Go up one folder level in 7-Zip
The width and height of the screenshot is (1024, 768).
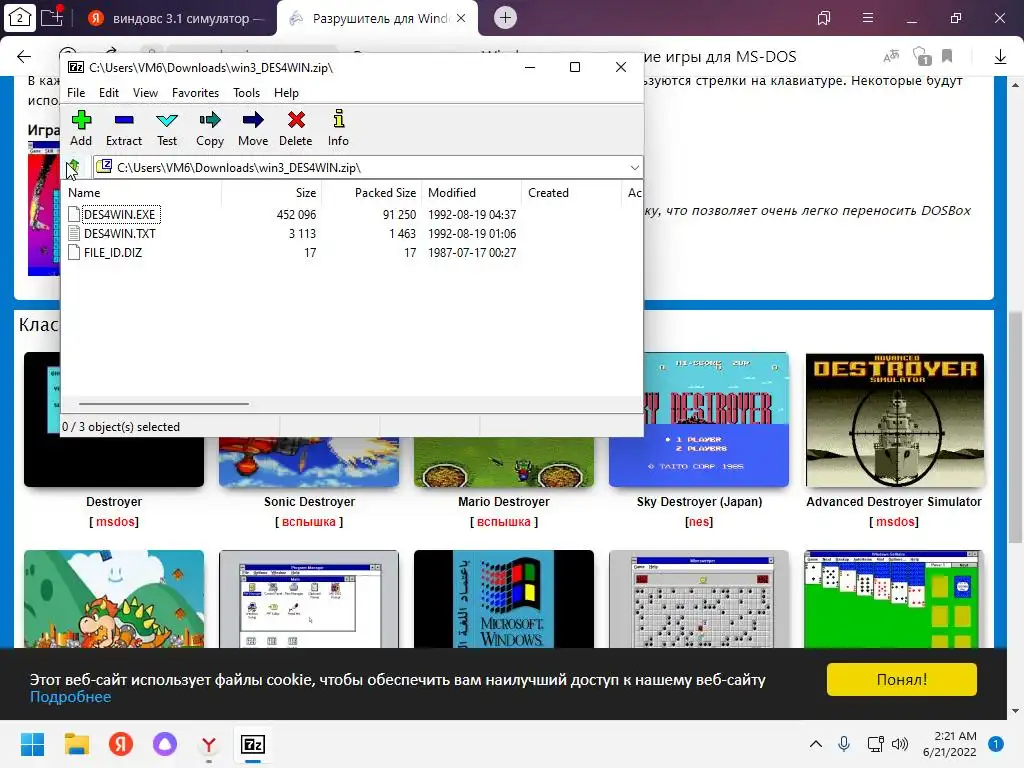73,167
